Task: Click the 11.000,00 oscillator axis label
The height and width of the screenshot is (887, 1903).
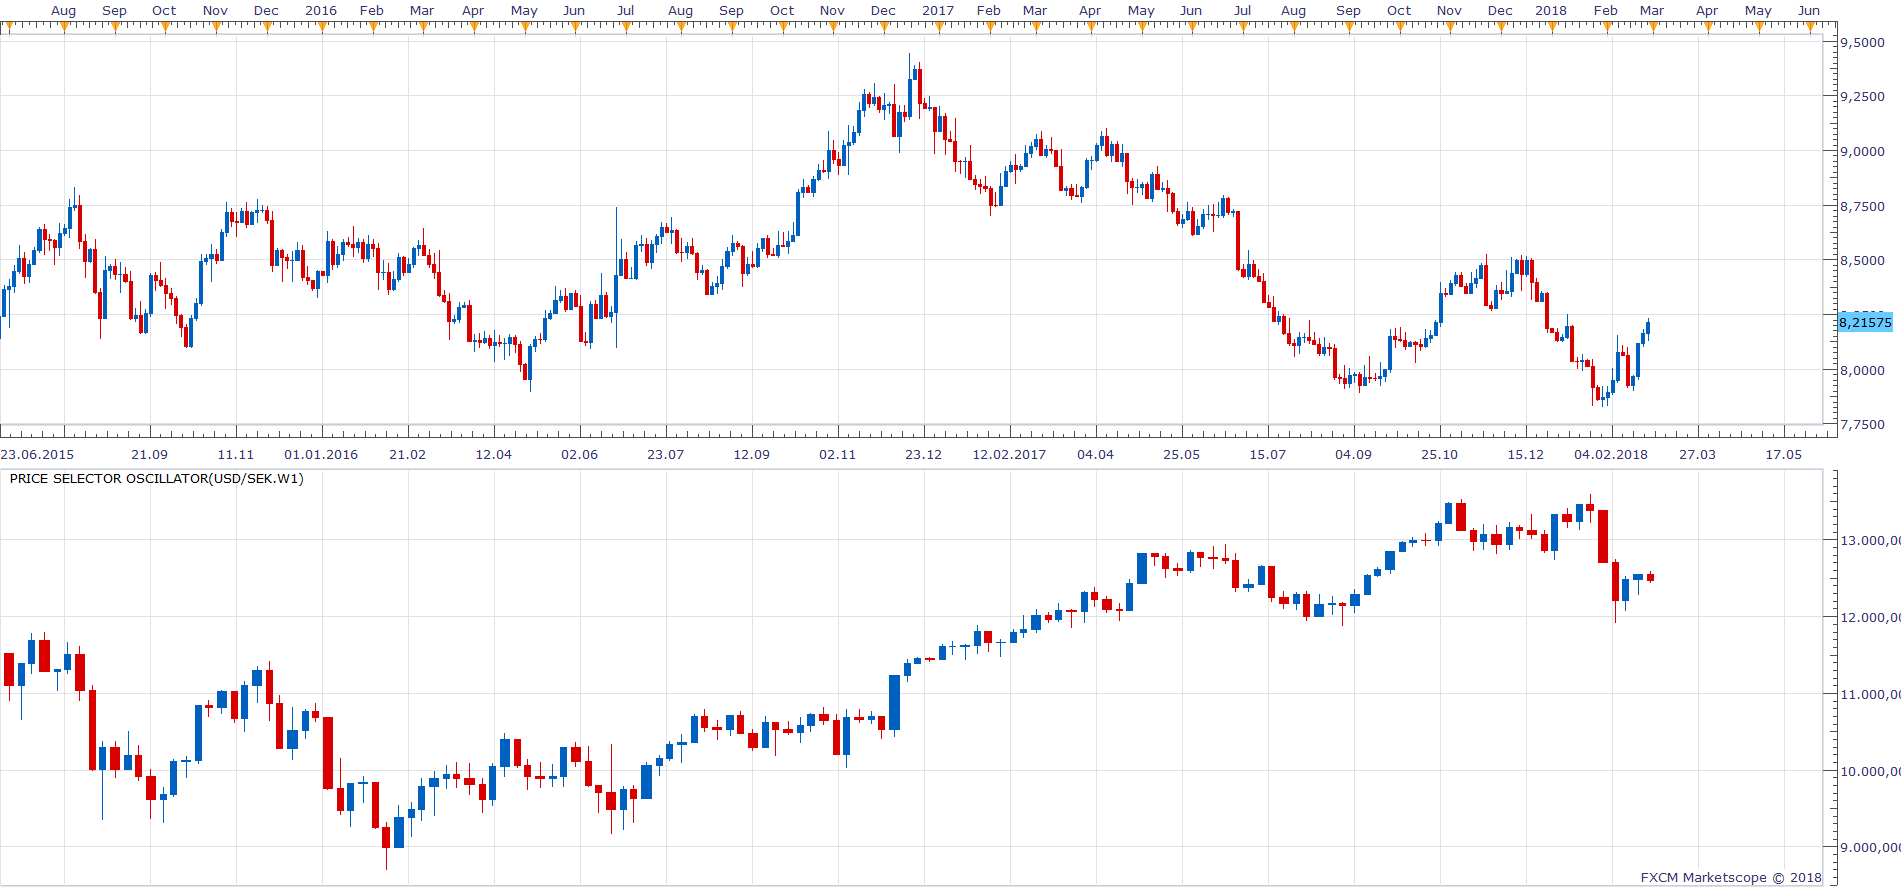Action: (1871, 695)
